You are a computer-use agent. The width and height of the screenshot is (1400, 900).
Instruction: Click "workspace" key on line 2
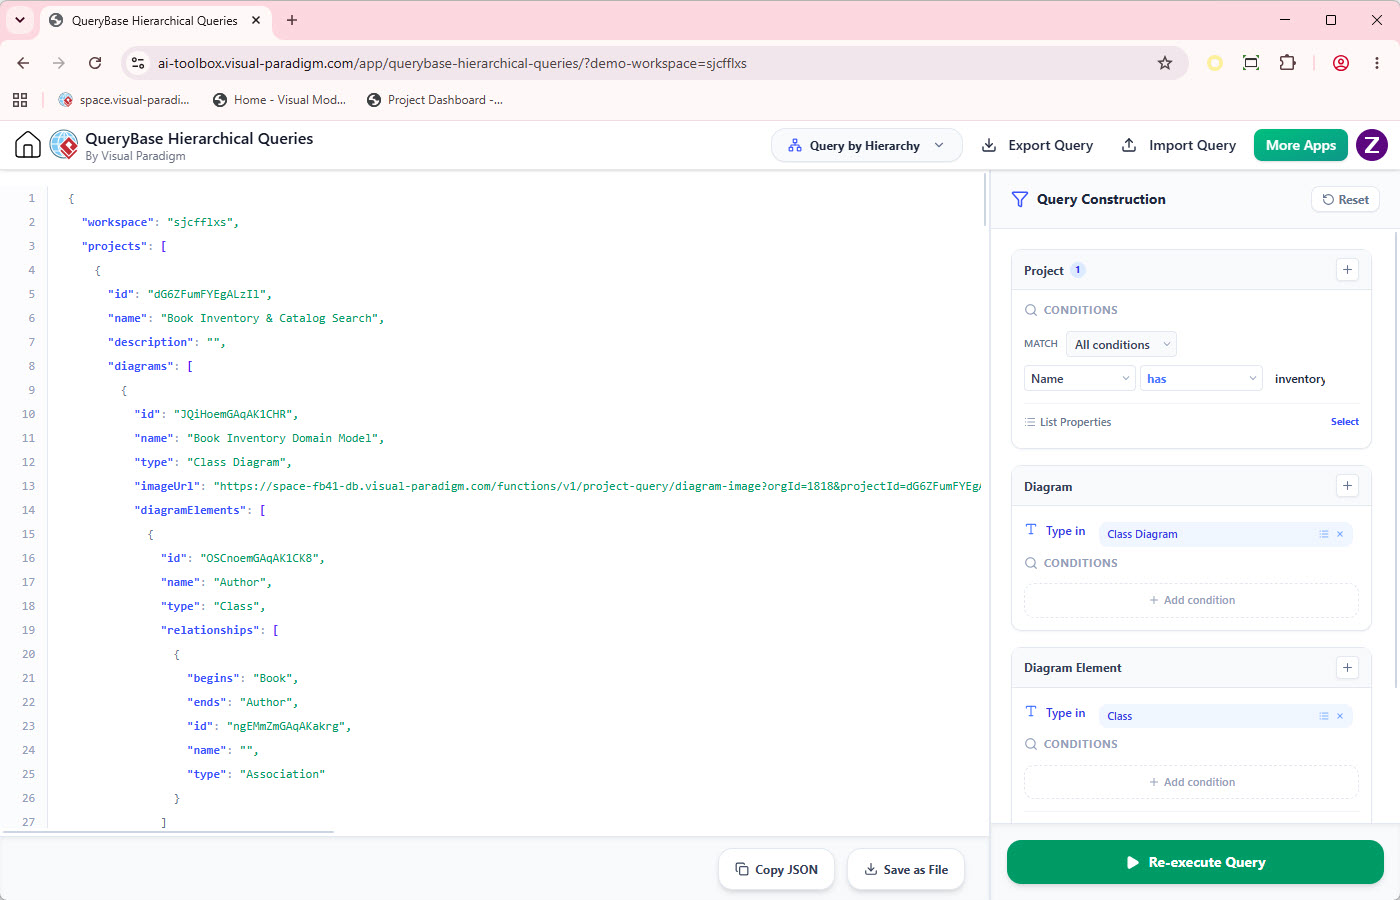point(117,222)
